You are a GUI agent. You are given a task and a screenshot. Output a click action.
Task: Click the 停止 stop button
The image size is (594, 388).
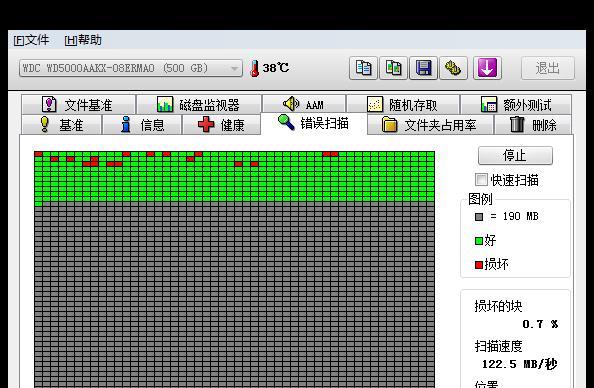click(x=515, y=155)
